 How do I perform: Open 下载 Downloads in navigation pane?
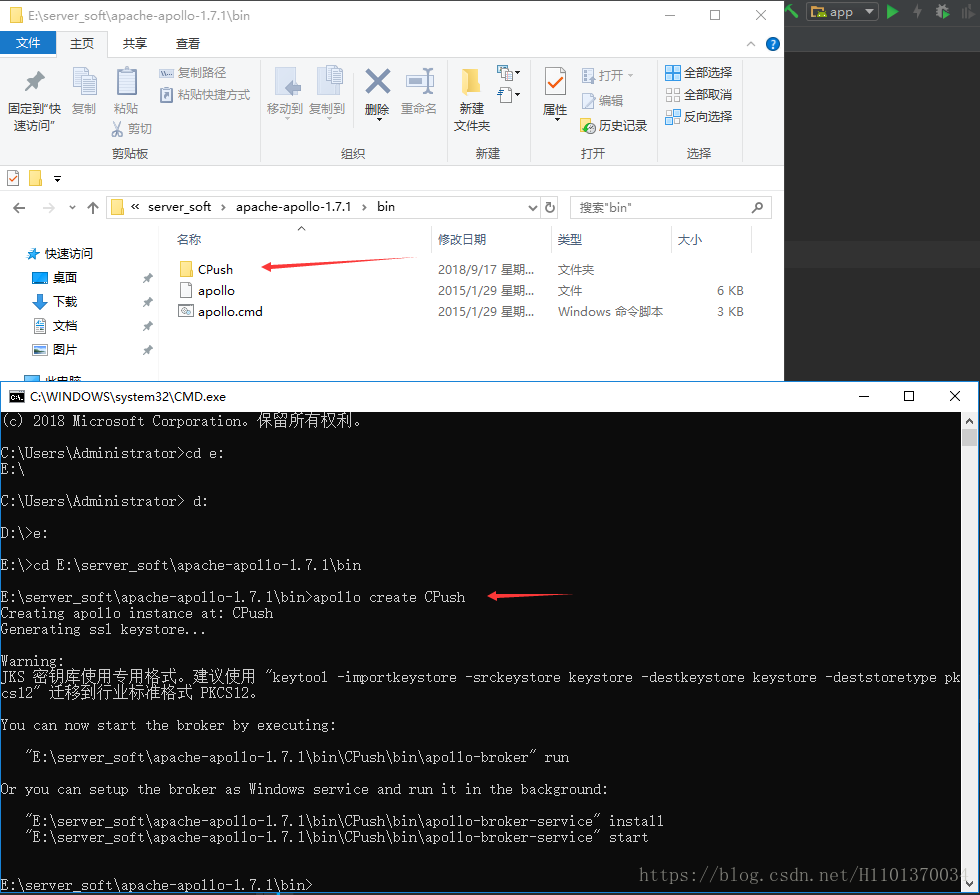tap(65, 302)
